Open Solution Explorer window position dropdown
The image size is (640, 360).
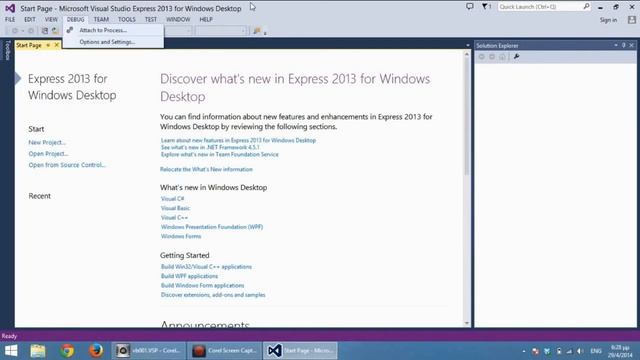pyautogui.click(x=616, y=45)
